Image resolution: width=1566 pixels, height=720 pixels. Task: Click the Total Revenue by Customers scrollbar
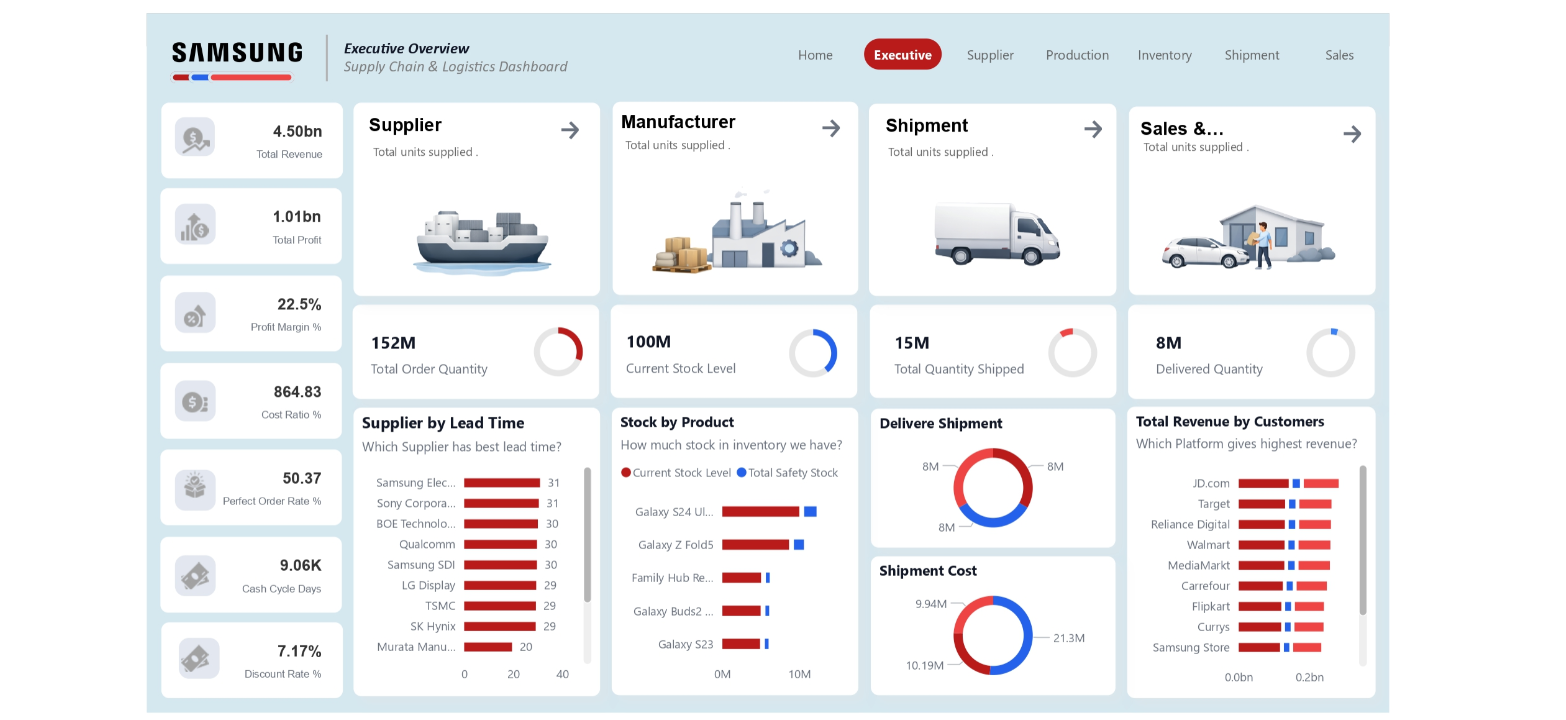click(1363, 540)
